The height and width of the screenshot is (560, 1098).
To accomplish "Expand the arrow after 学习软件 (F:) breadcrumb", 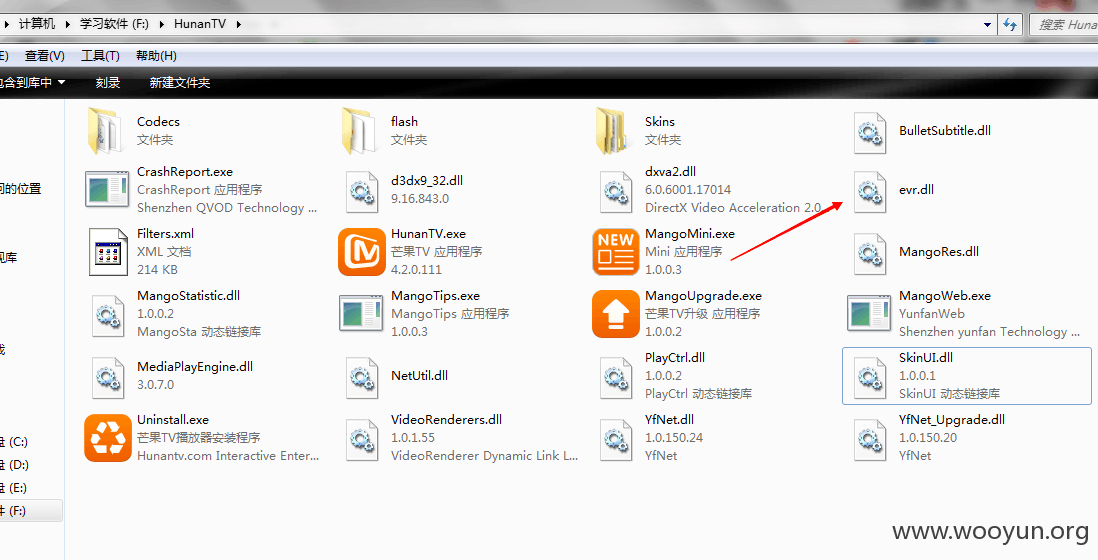I will [x=162, y=24].
